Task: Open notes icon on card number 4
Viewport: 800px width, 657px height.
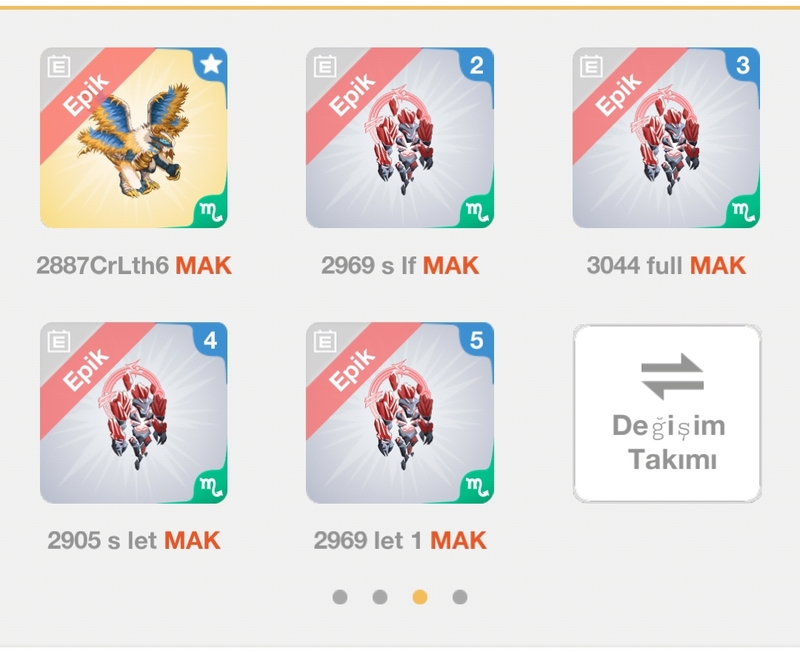Action: coord(59,341)
